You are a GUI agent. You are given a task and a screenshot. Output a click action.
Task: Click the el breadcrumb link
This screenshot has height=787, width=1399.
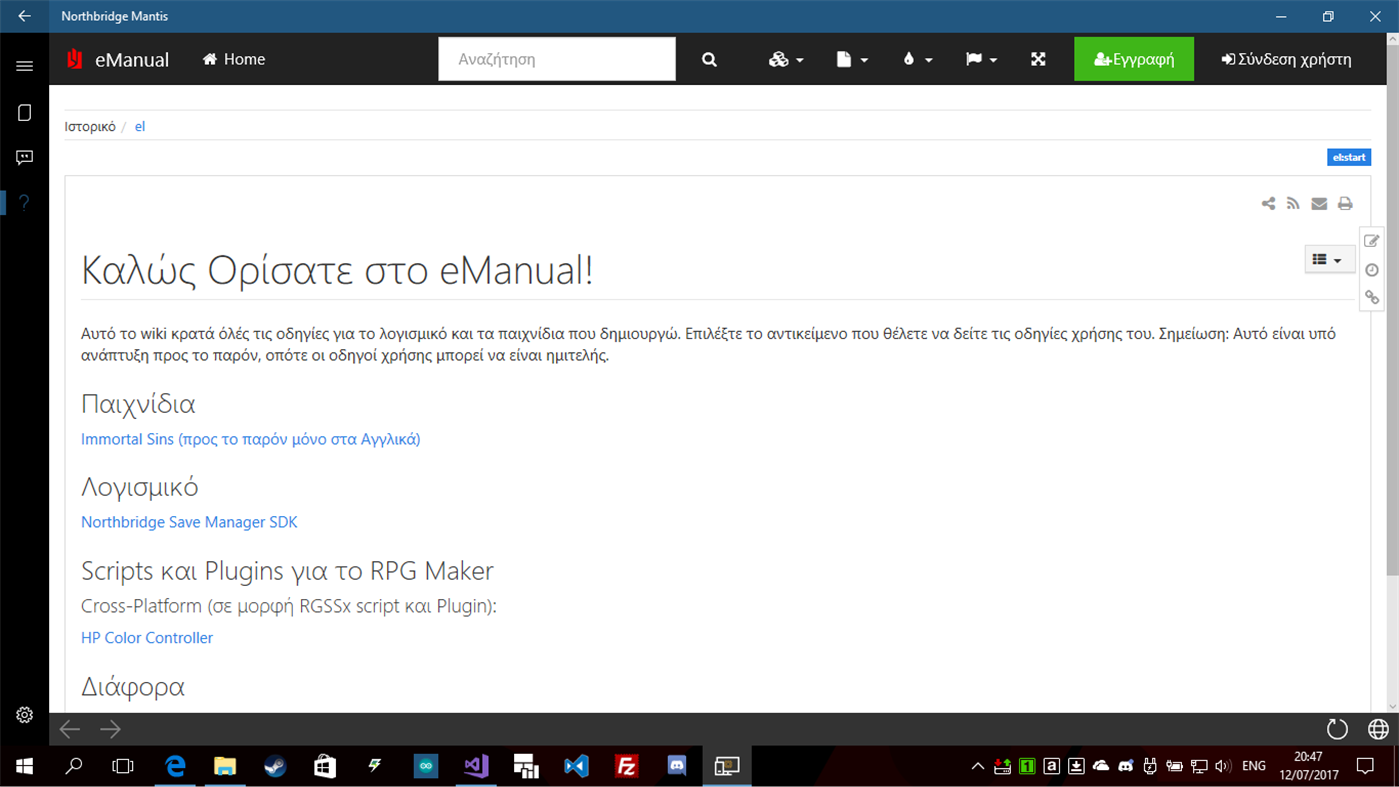click(140, 127)
